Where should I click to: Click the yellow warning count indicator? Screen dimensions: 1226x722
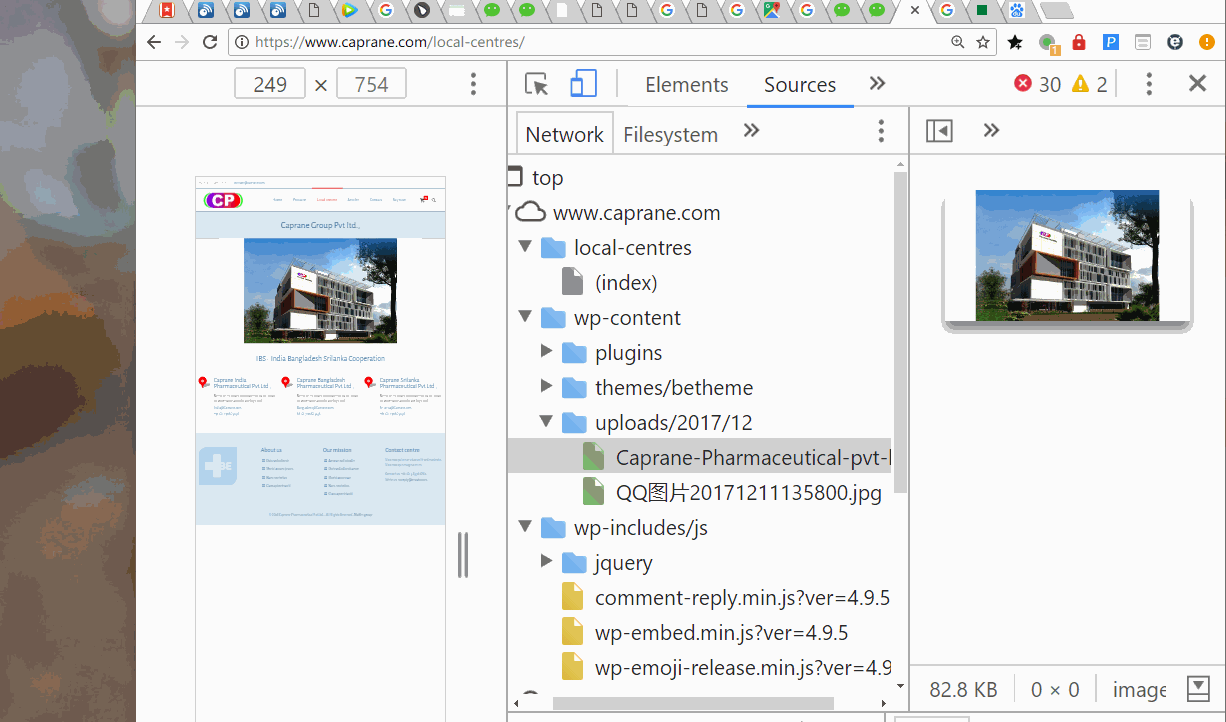1090,84
